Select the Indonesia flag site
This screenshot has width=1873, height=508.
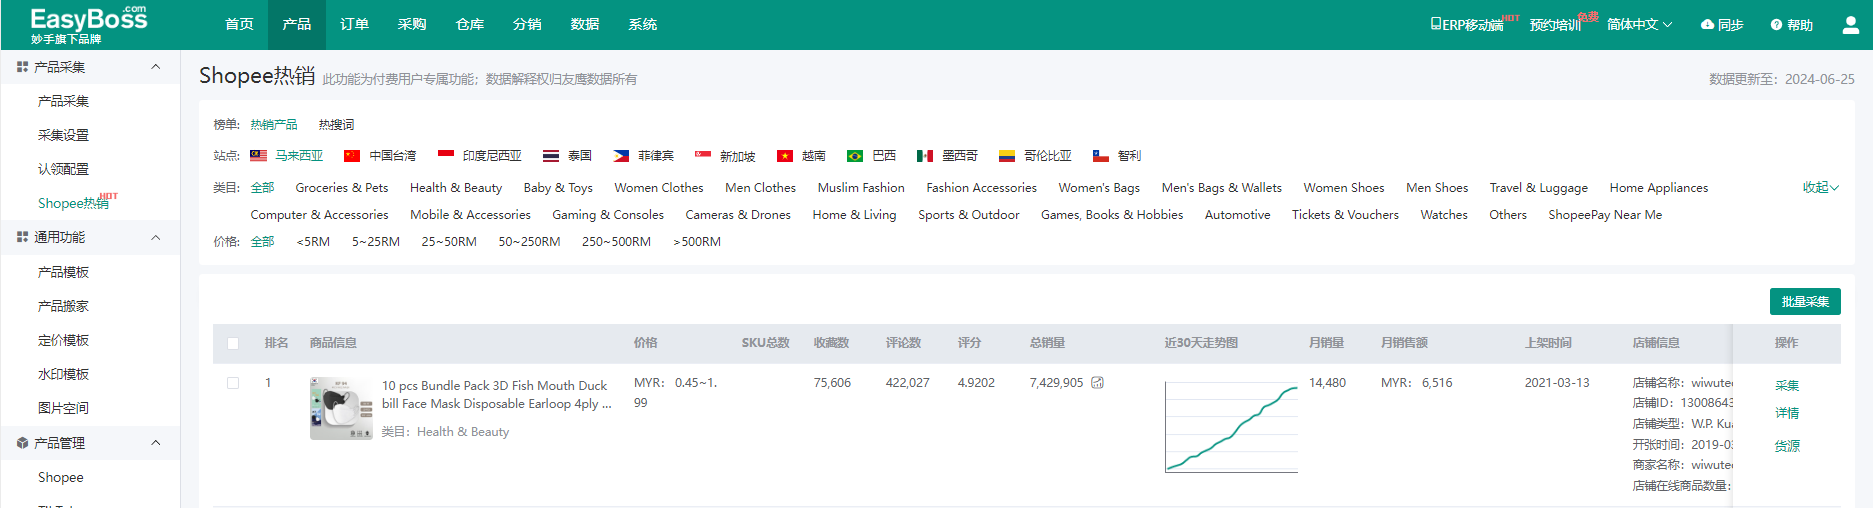(446, 156)
